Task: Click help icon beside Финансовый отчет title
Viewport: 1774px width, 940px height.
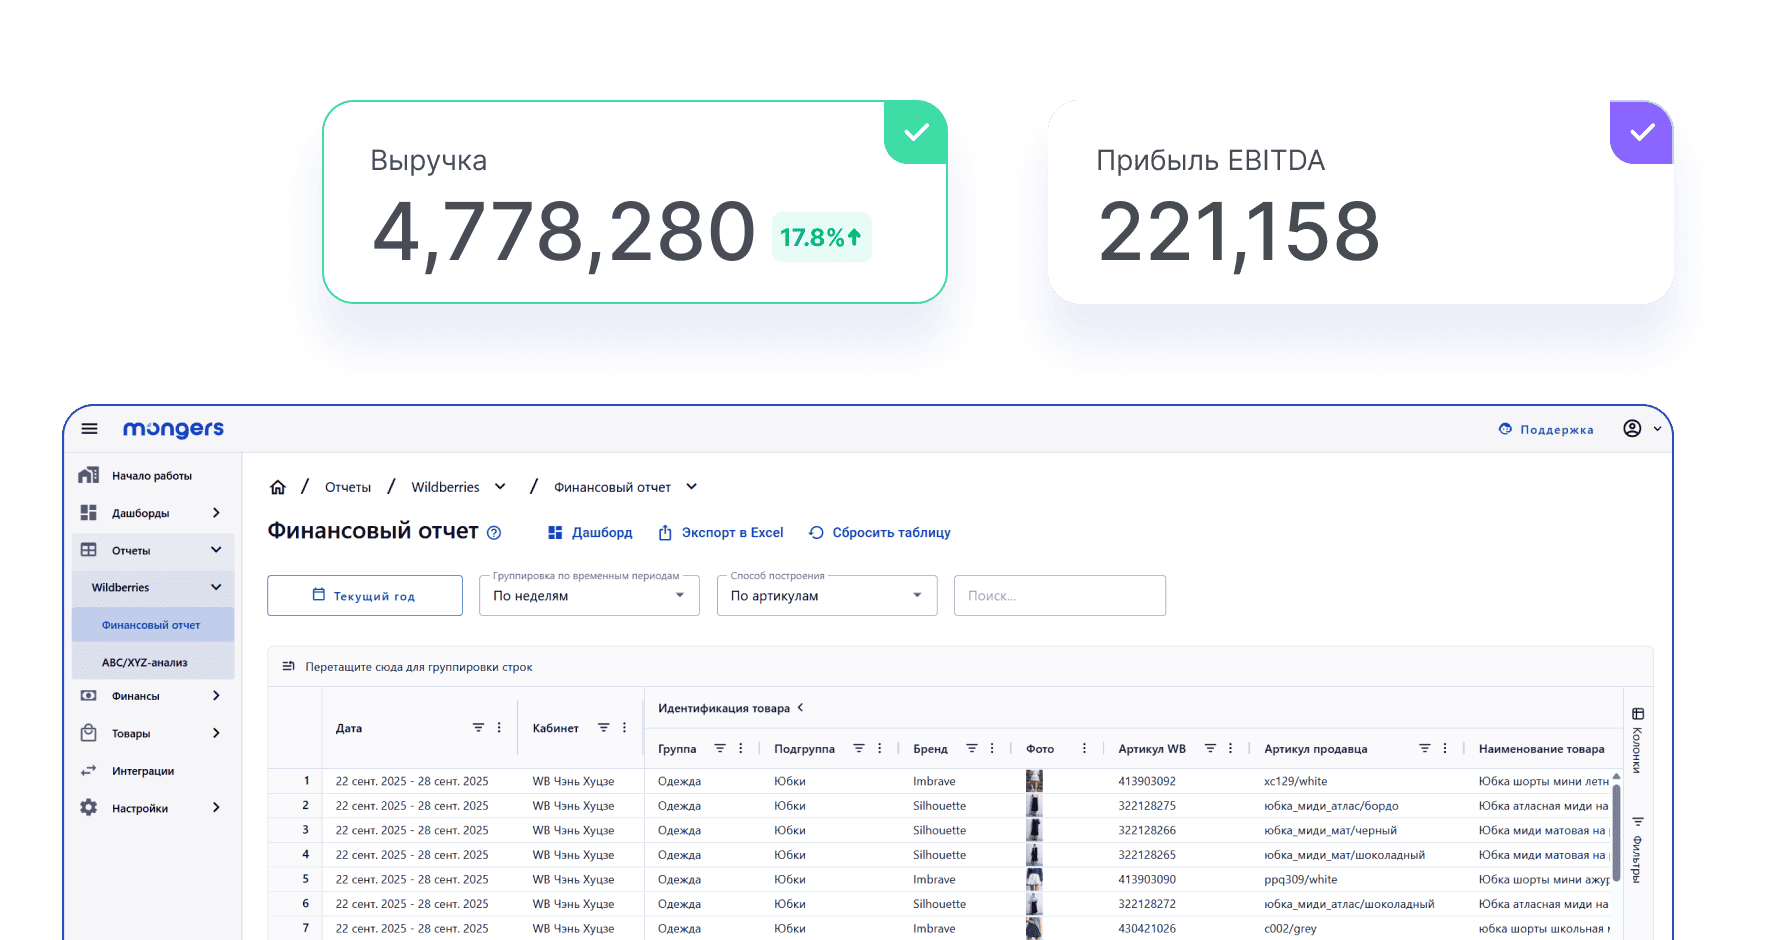Action: point(494,533)
